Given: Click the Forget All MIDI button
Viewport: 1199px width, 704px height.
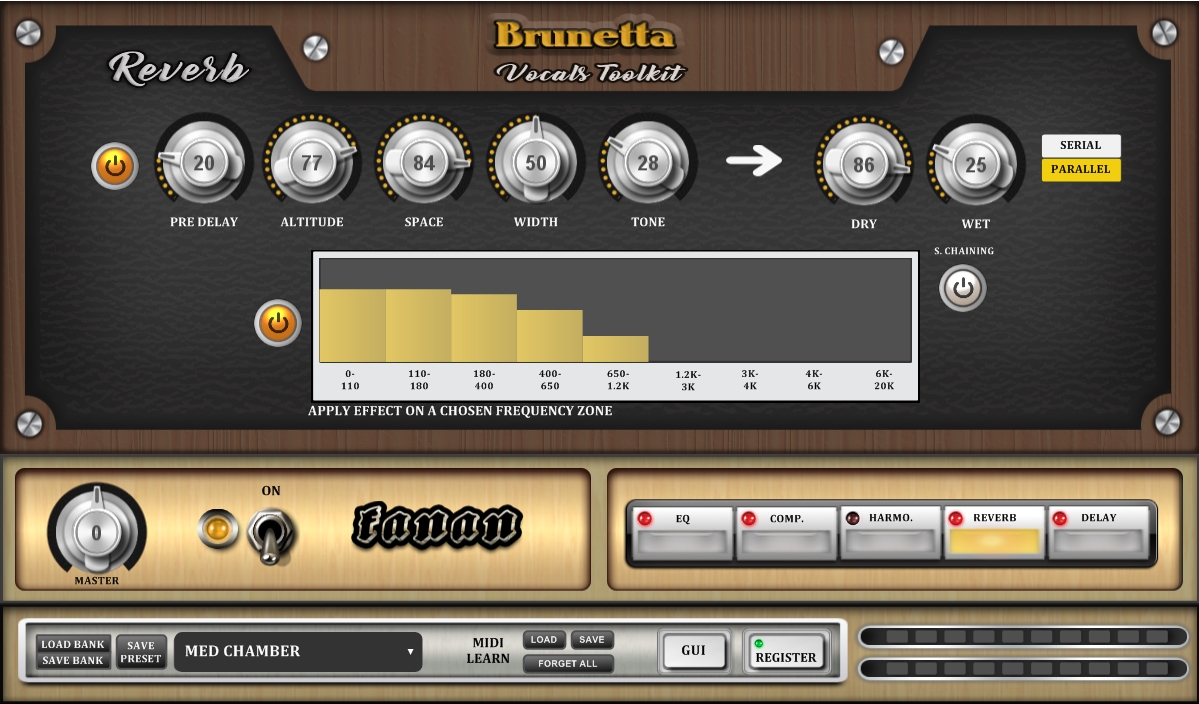Looking at the screenshot, I should tap(567, 664).
